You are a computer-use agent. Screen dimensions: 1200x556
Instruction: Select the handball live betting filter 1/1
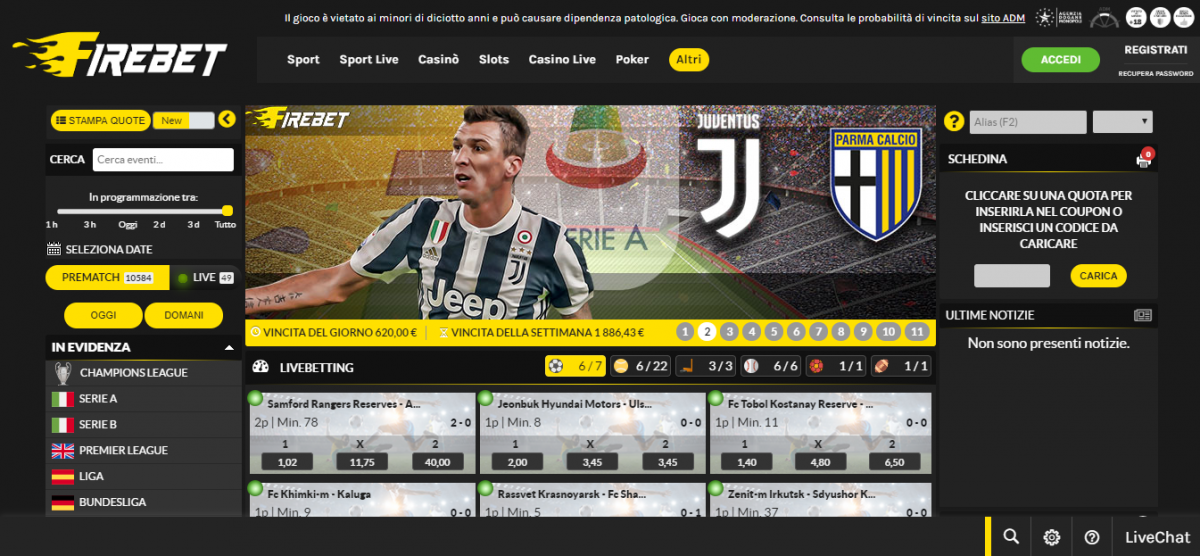pyautogui.click(x=836, y=366)
